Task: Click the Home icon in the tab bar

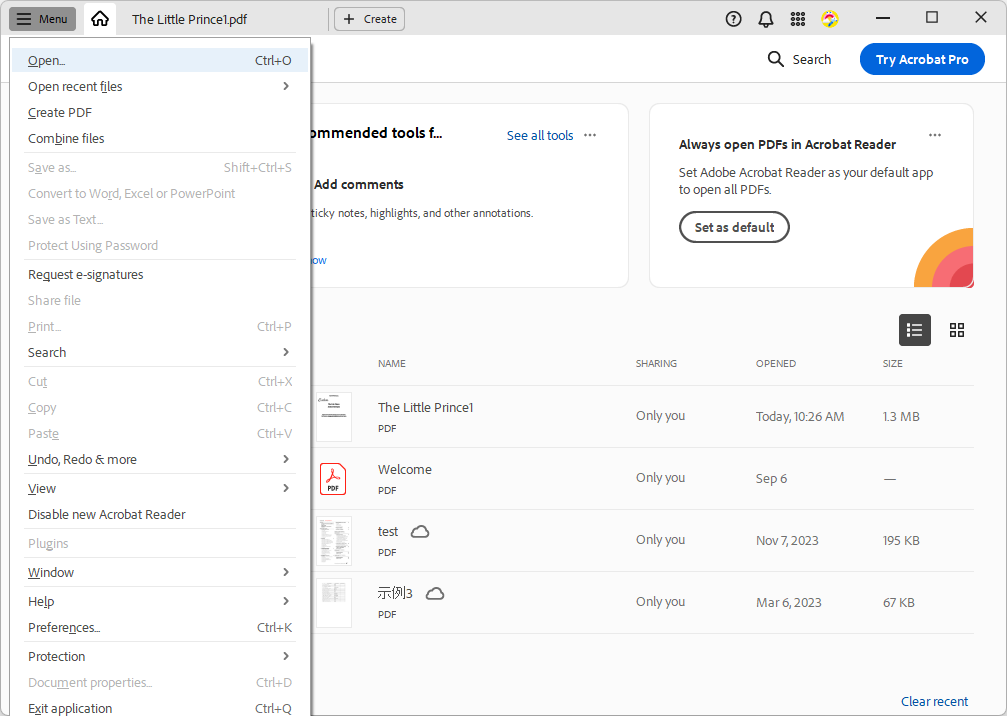Action: click(99, 19)
